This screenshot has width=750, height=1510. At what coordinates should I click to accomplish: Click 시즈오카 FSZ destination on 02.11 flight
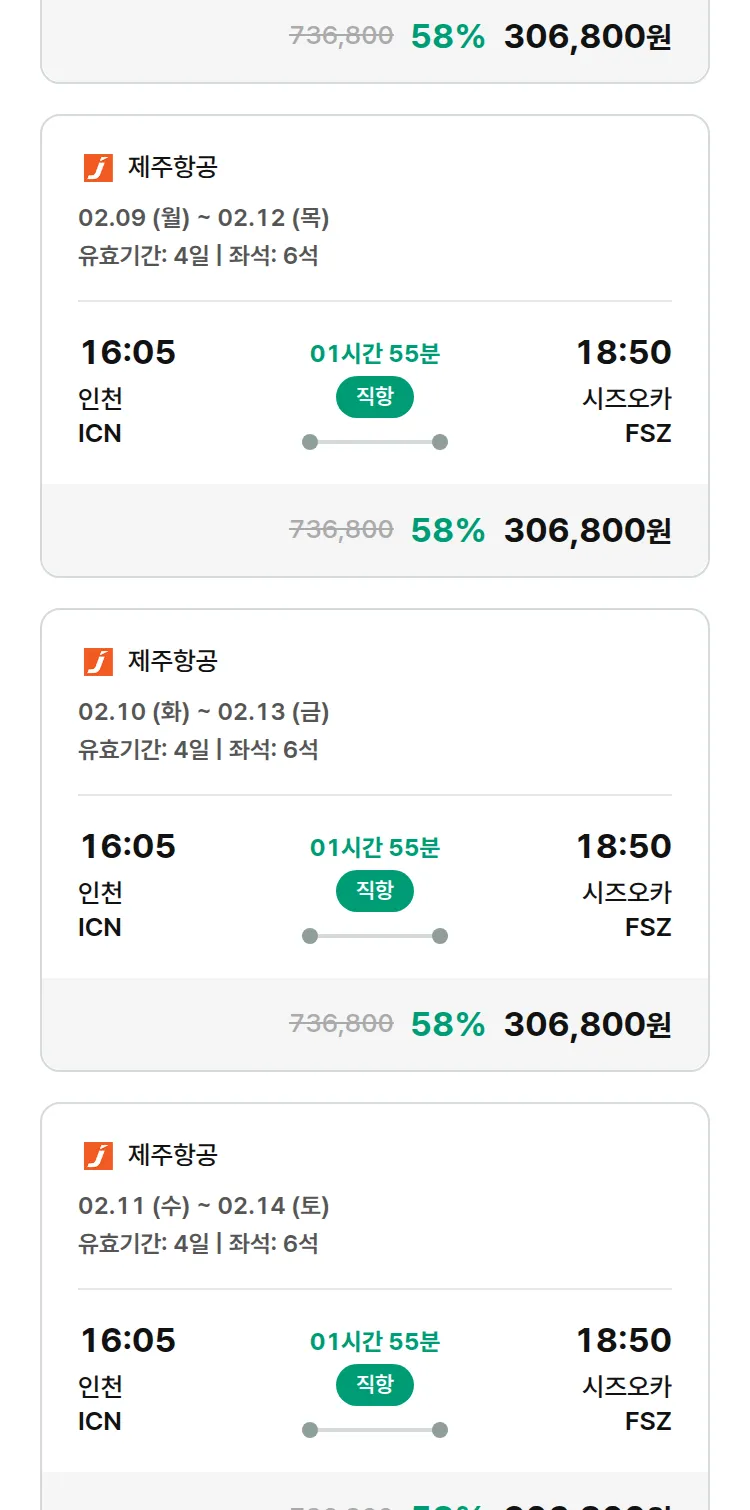click(x=627, y=1403)
